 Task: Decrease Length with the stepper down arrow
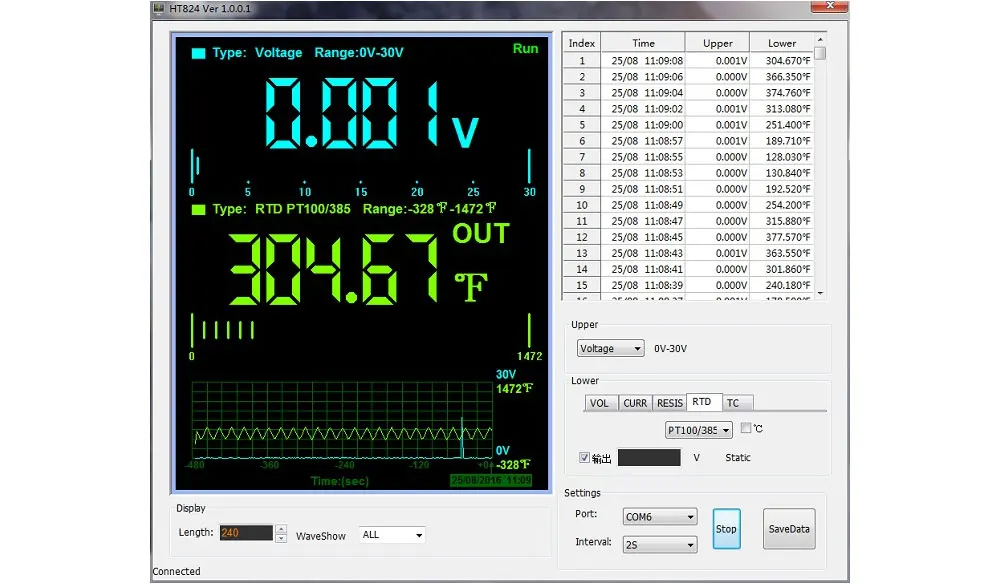tap(281, 538)
